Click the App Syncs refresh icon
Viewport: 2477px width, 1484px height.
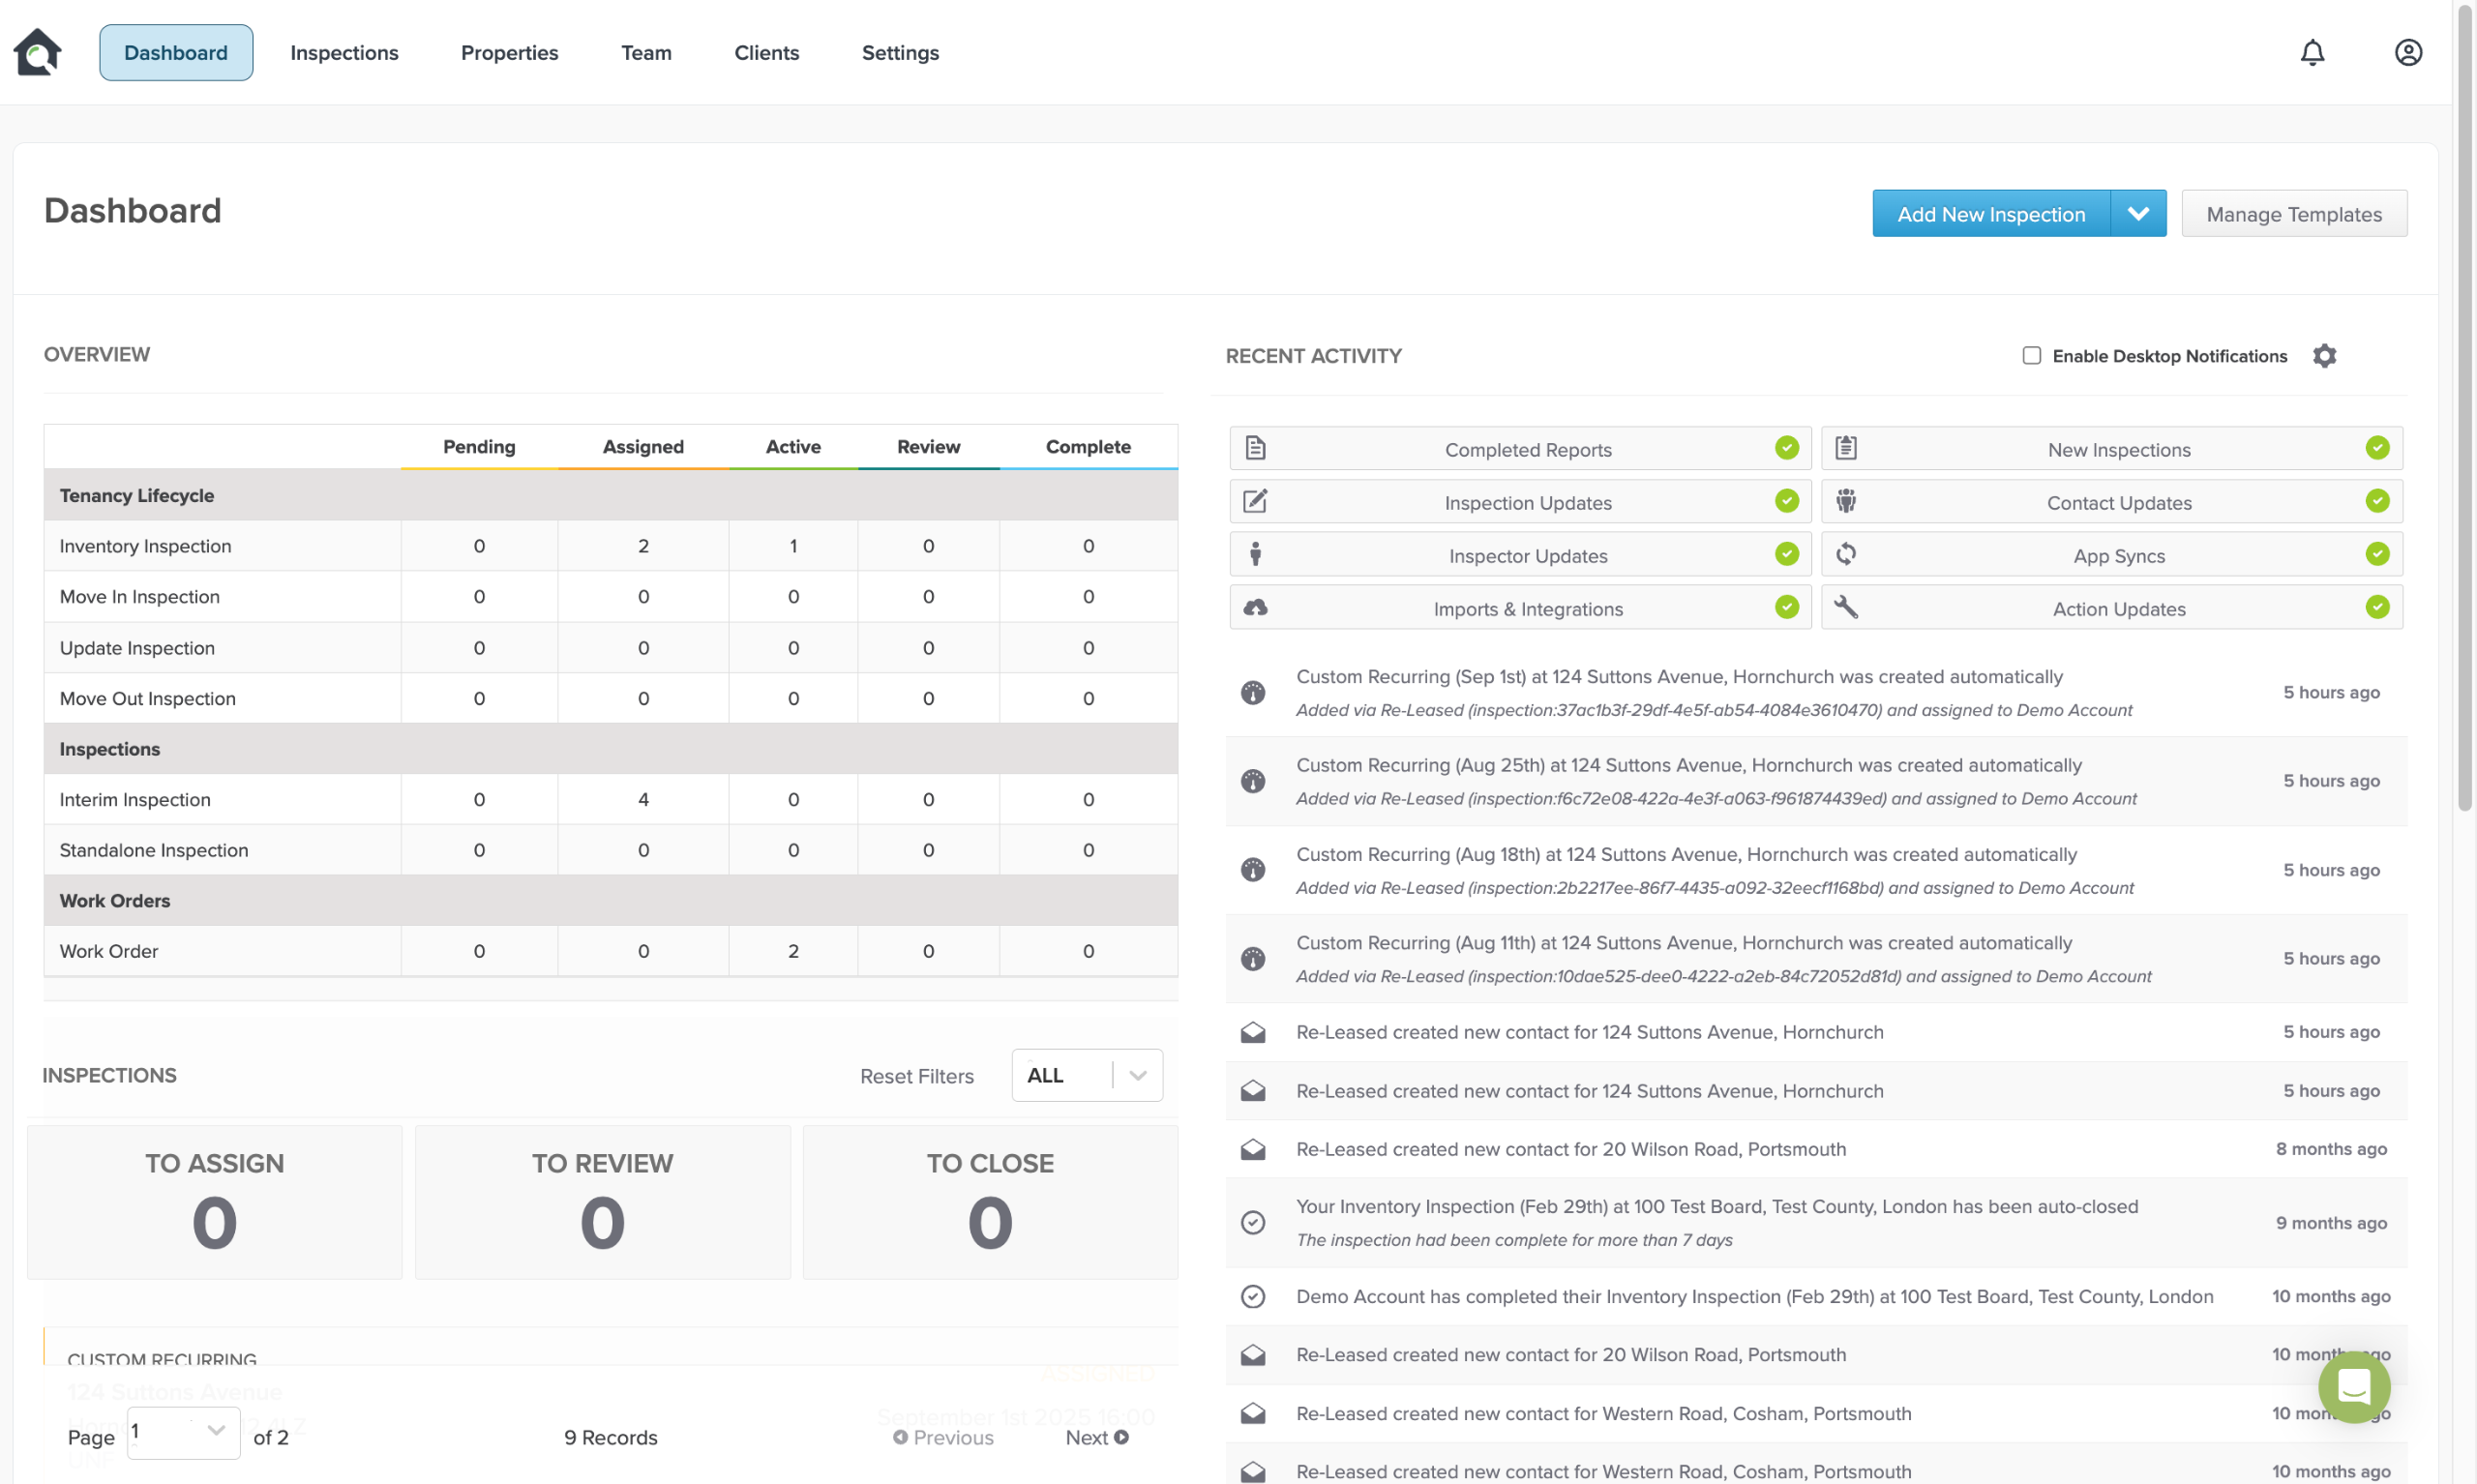[1845, 554]
